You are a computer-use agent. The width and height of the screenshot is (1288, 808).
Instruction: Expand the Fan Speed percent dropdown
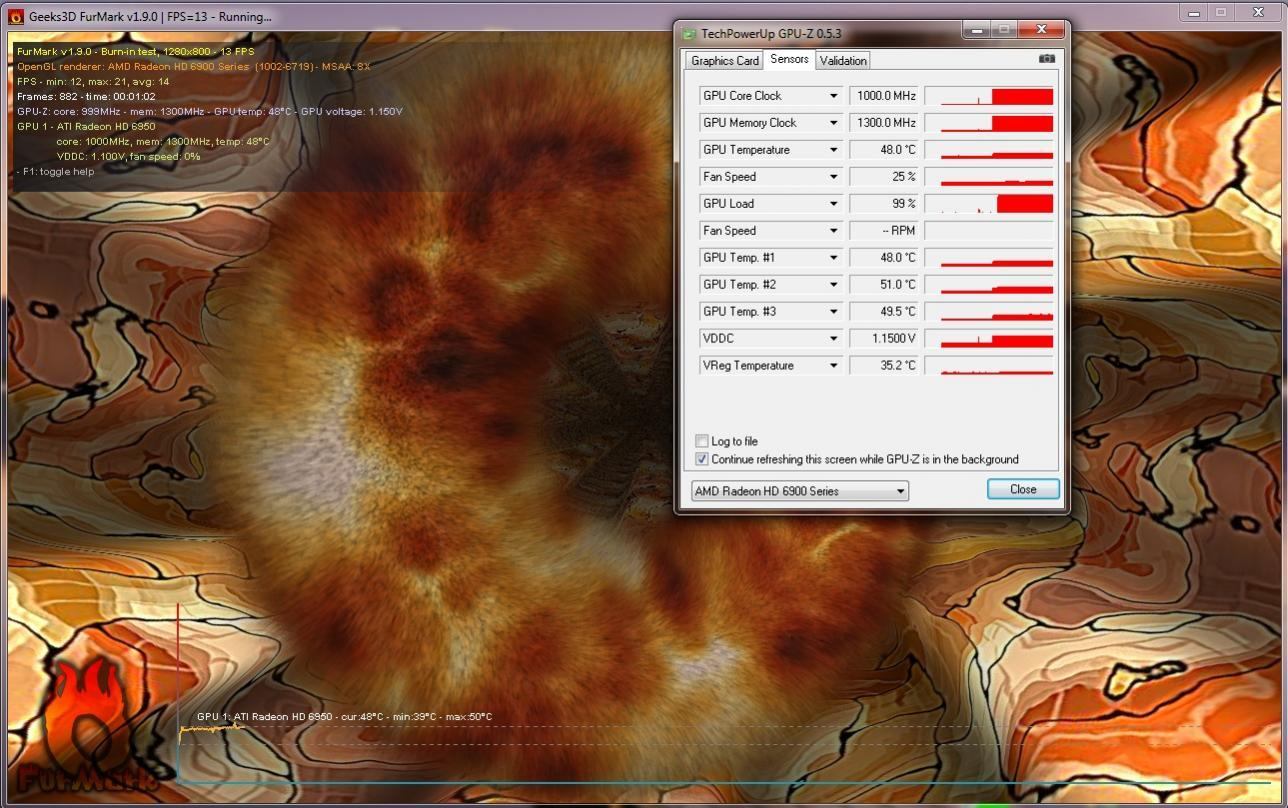pos(833,177)
